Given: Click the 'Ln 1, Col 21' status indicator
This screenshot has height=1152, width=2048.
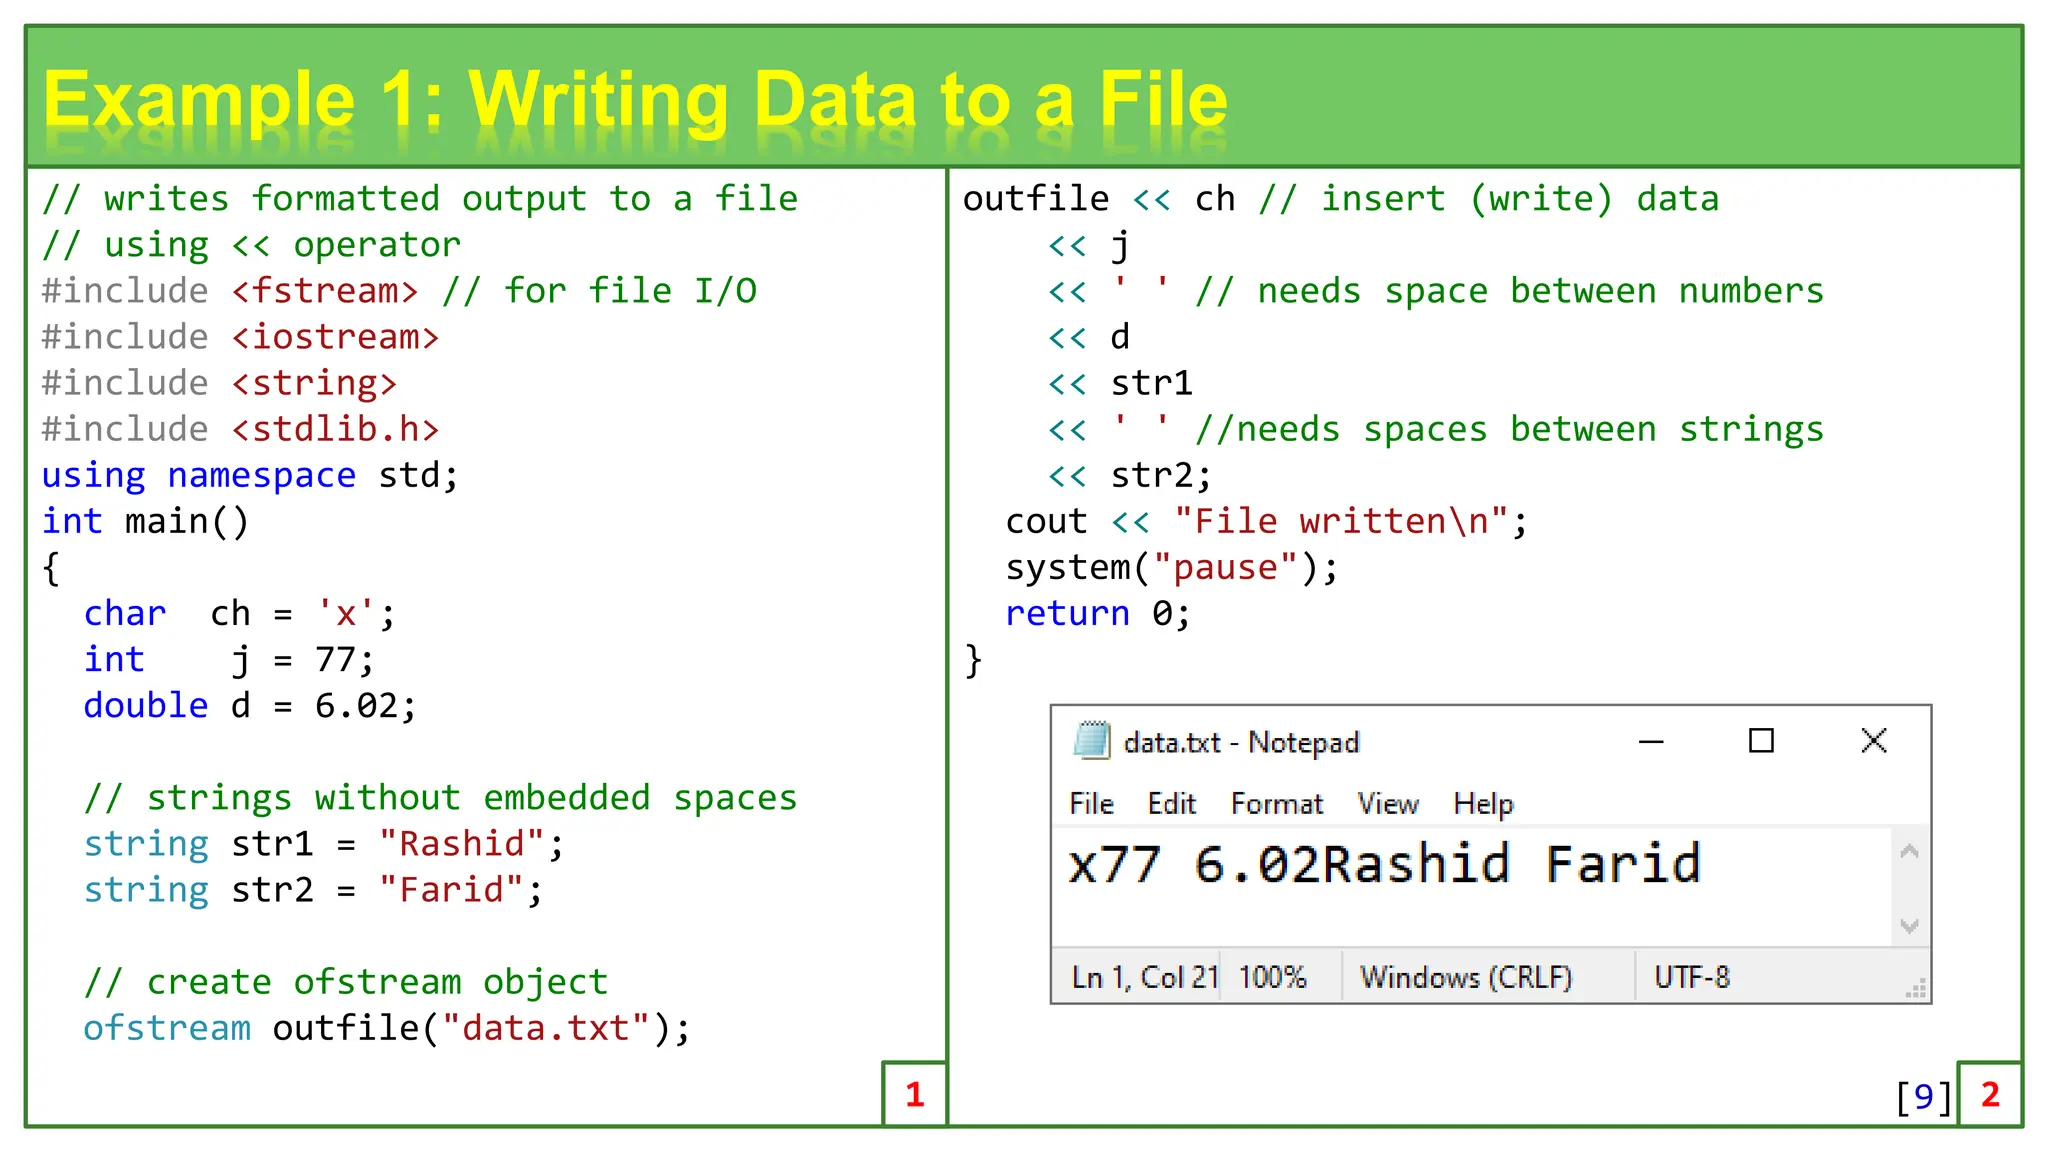Looking at the screenshot, I should pos(1144,977).
